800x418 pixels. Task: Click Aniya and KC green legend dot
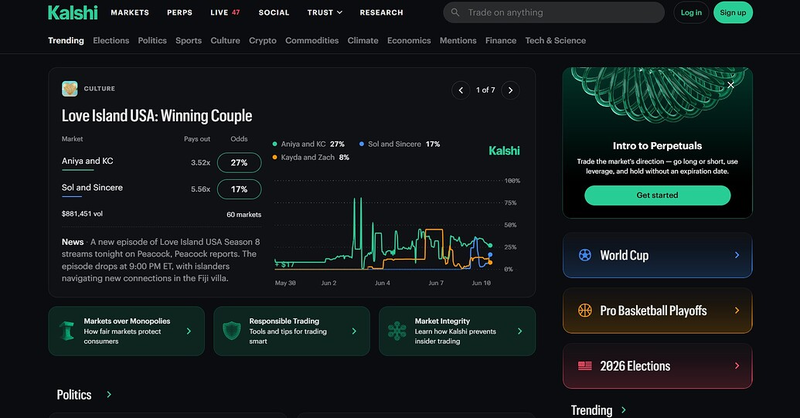click(x=275, y=144)
